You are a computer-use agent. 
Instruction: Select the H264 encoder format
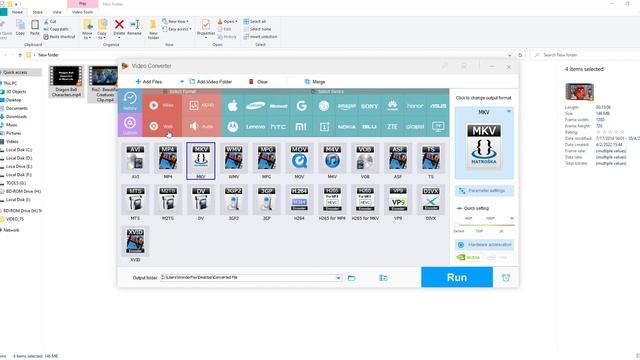[299, 200]
